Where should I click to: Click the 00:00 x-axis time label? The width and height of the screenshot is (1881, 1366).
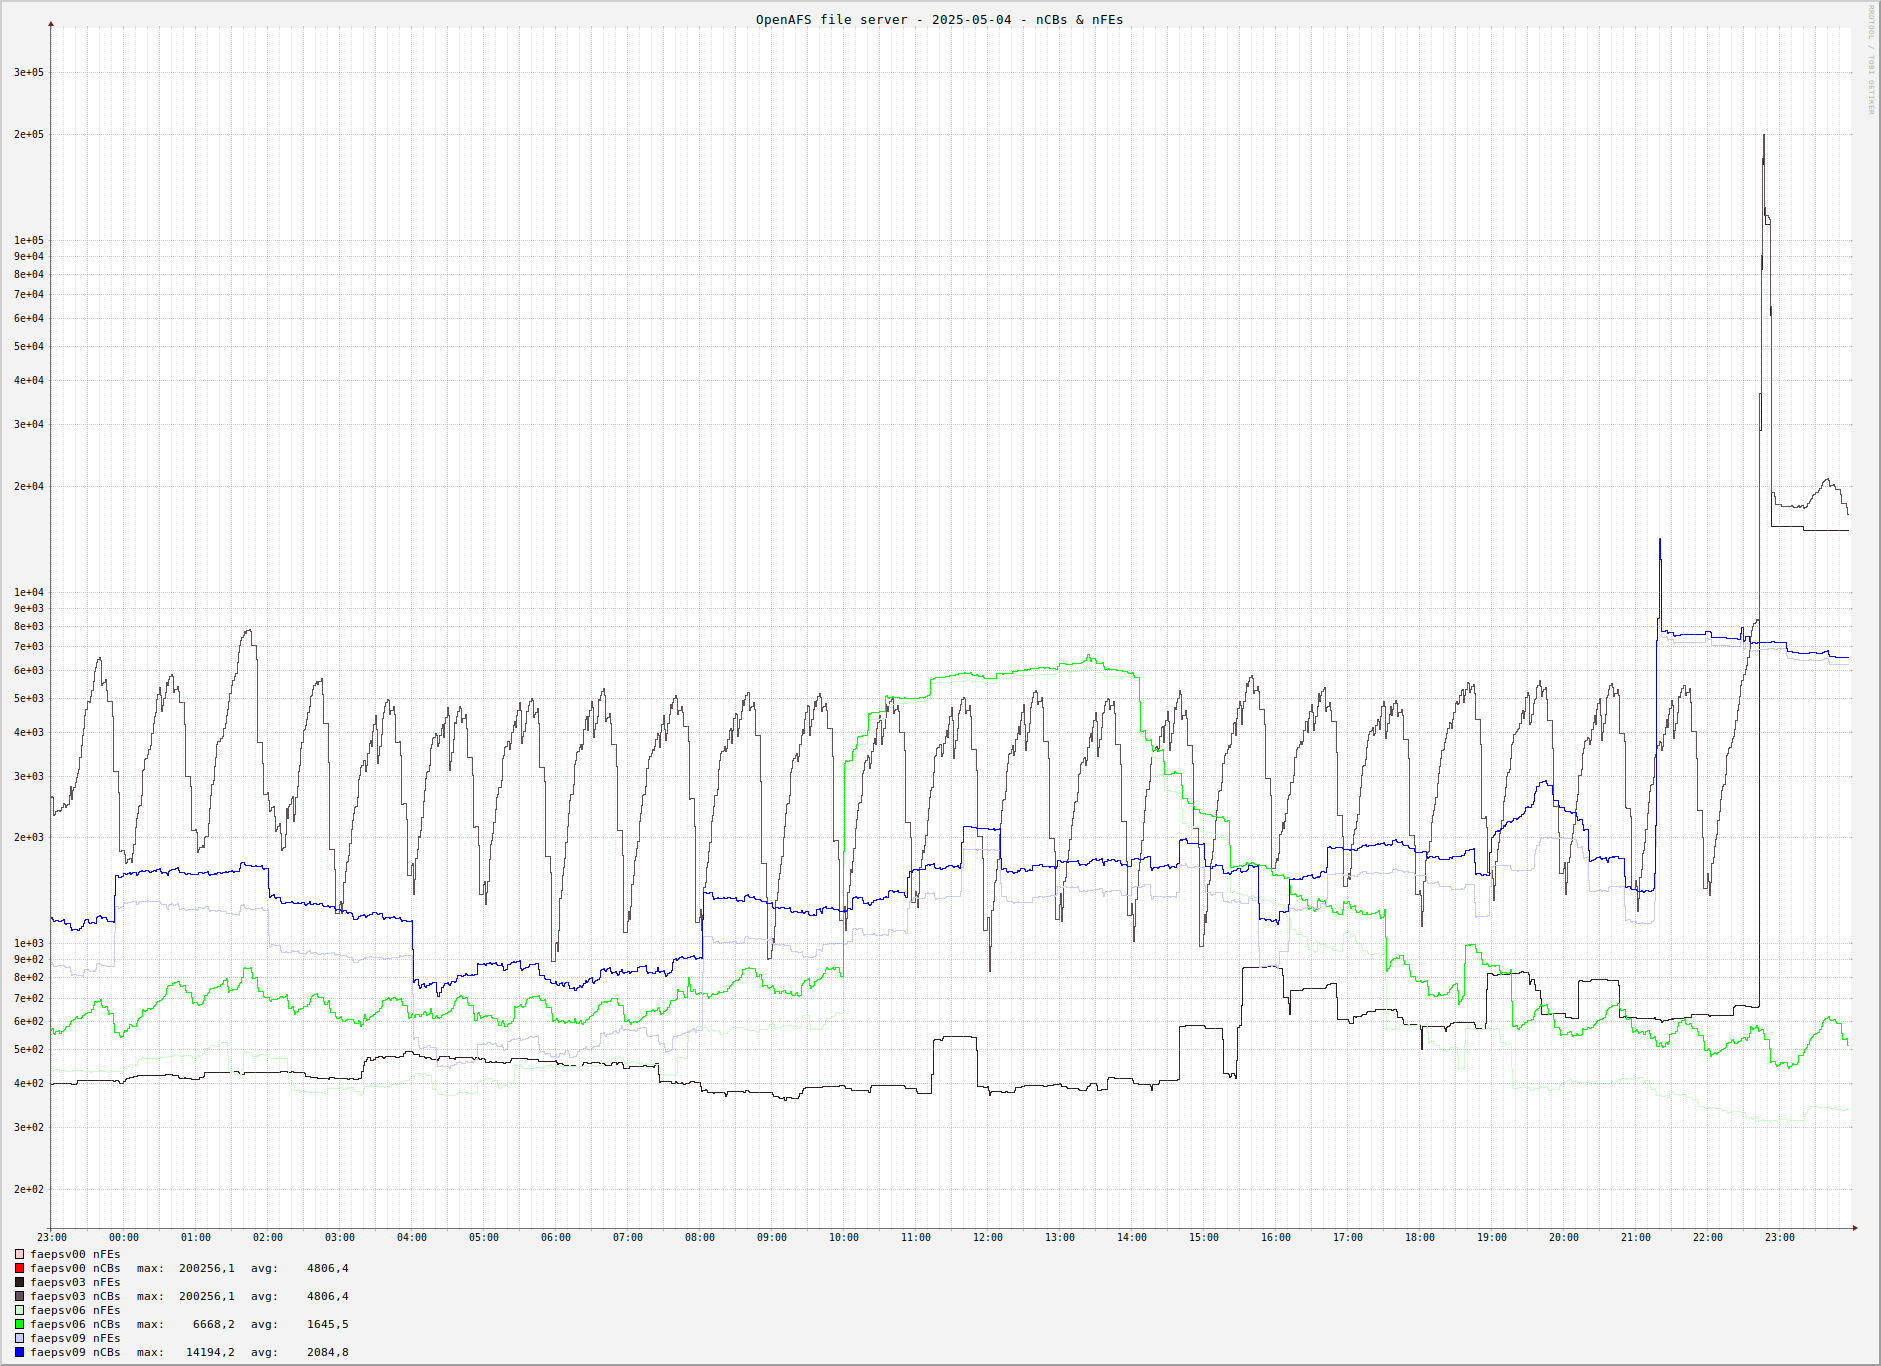point(124,1237)
